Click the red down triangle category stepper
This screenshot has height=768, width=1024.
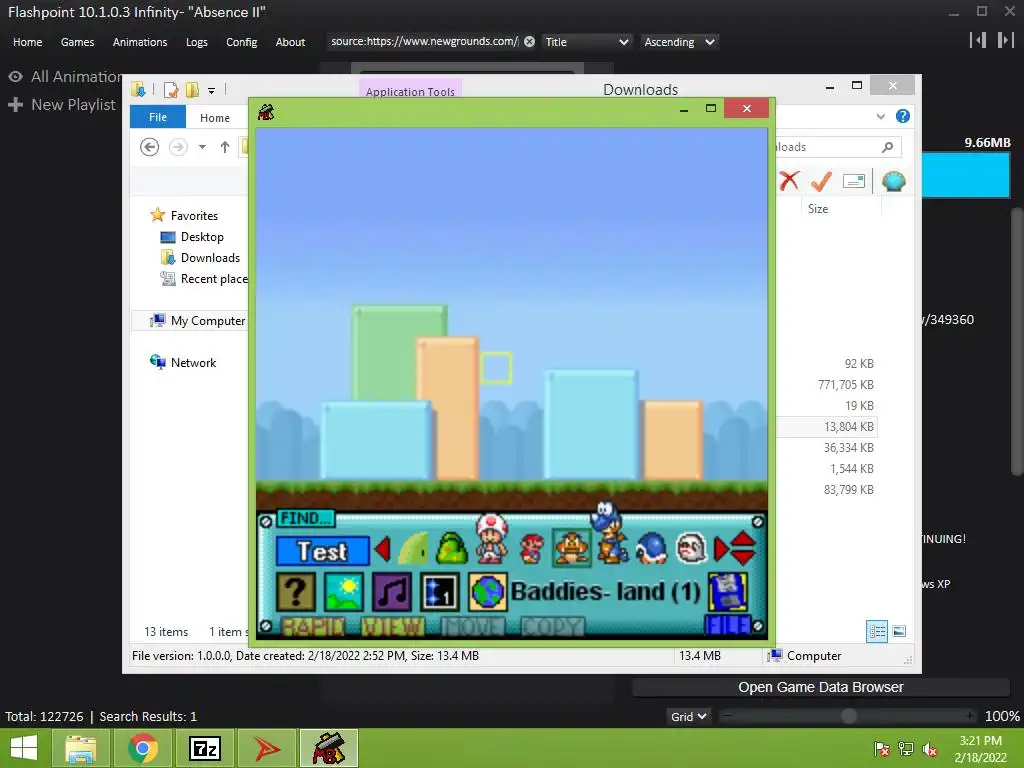click(x=743, y=557)
